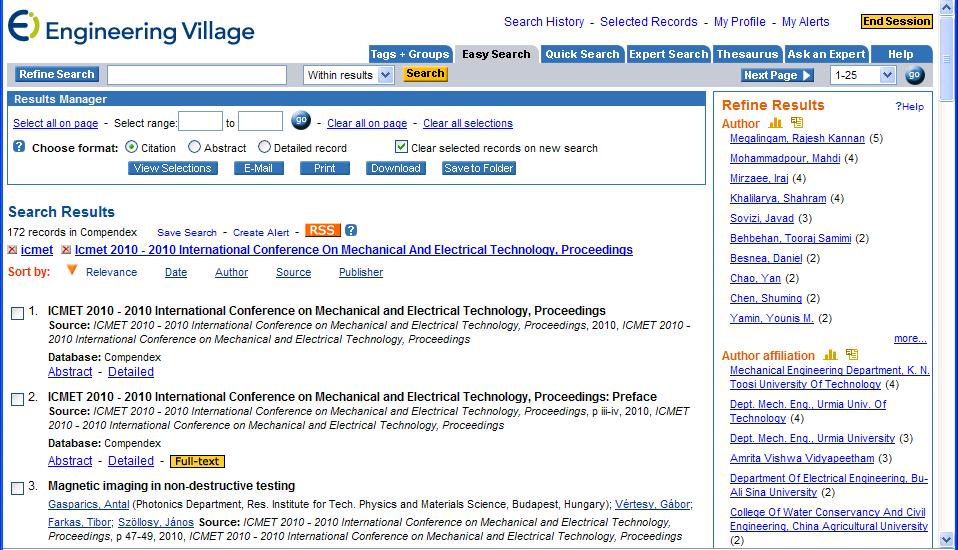Check the box for Magnetic imaging result
958x550 pixels.
[18, 488]
